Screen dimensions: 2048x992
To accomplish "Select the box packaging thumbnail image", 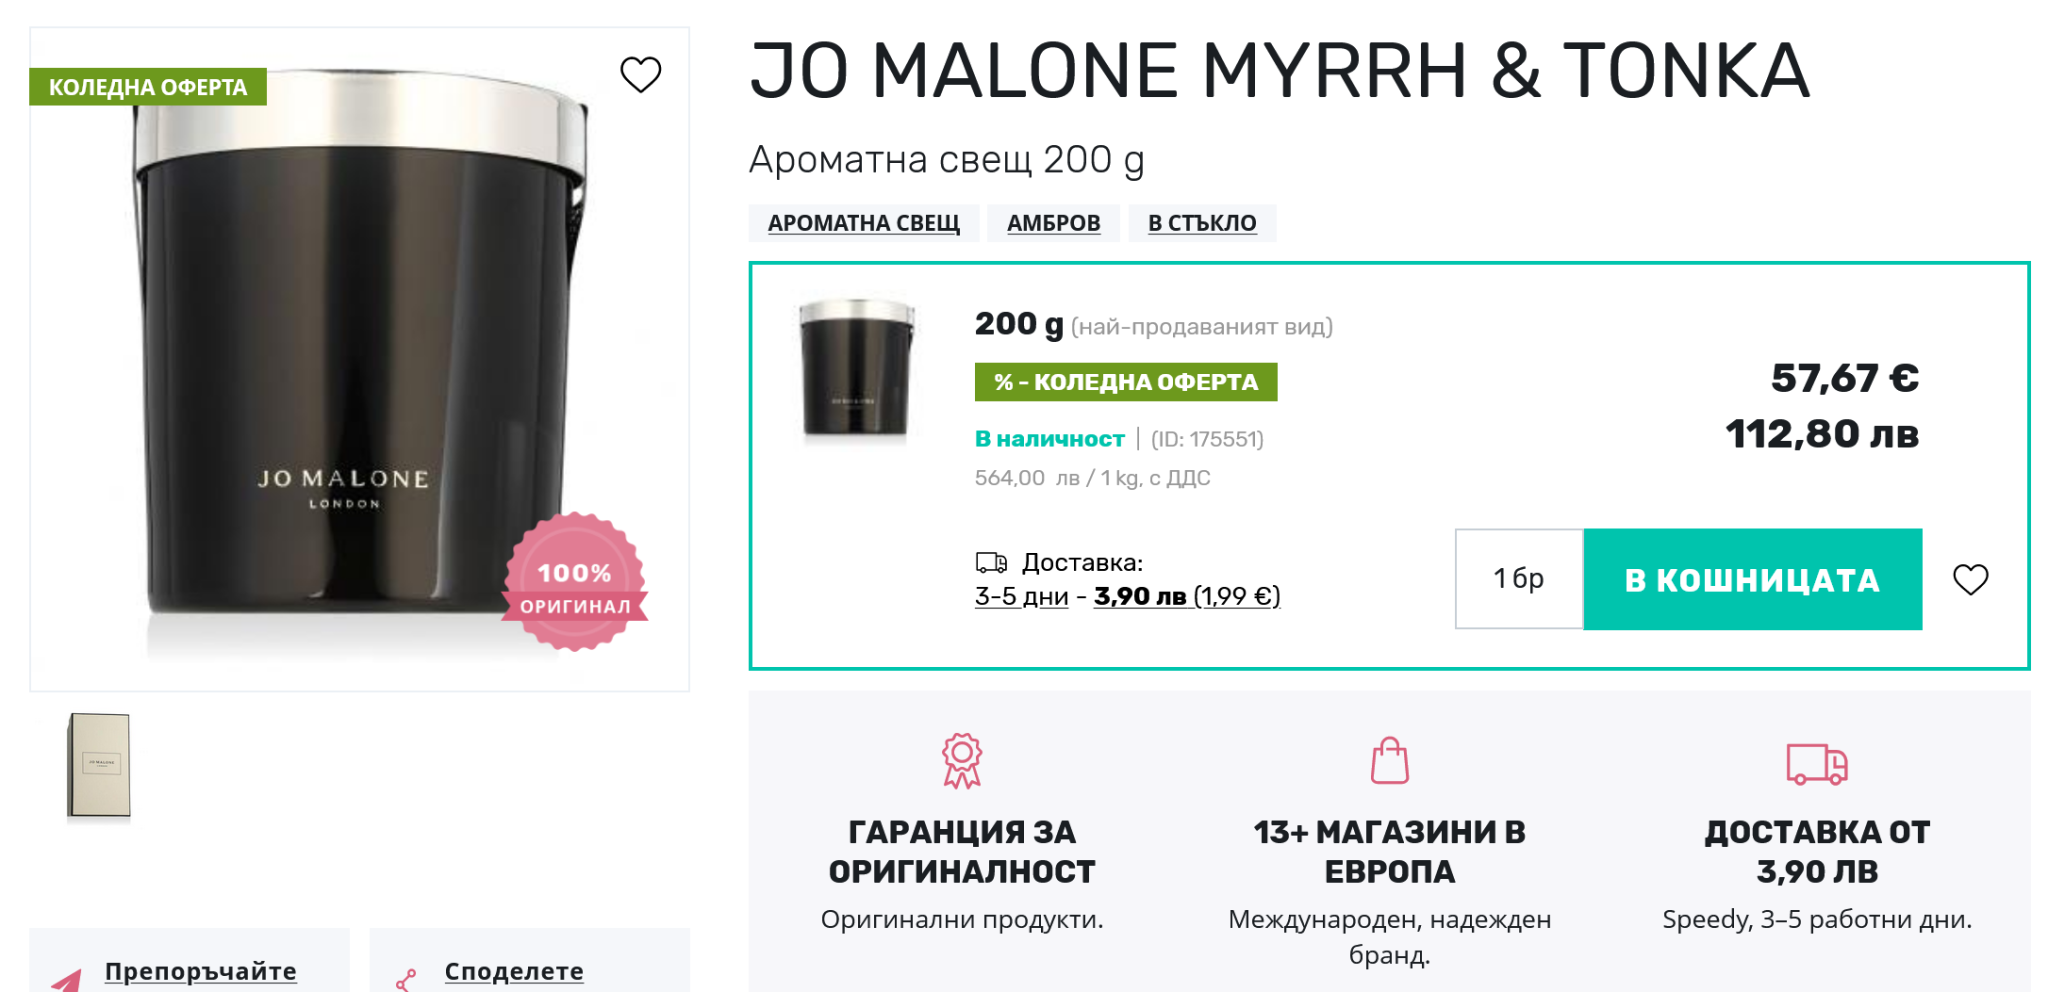I will pyautogui.click(x=99, y=765).
